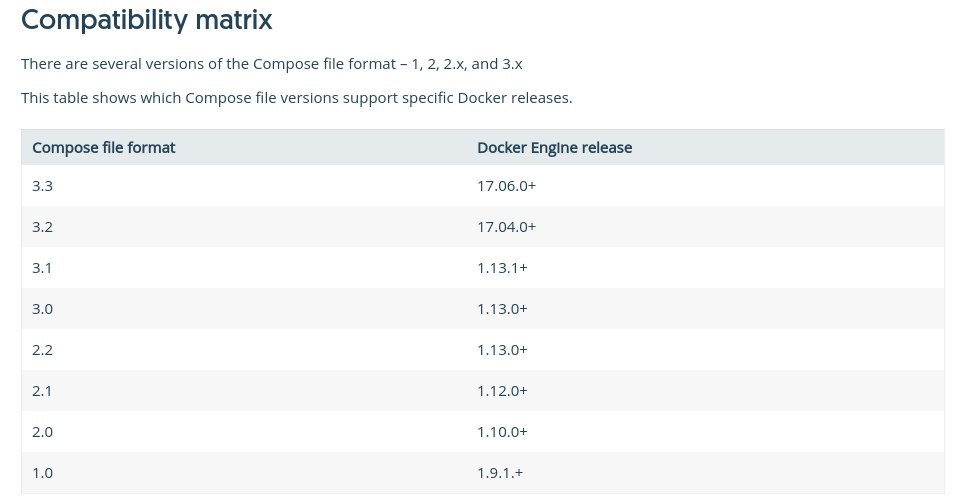Click the Compose file format column header

[x=104, y=148]
